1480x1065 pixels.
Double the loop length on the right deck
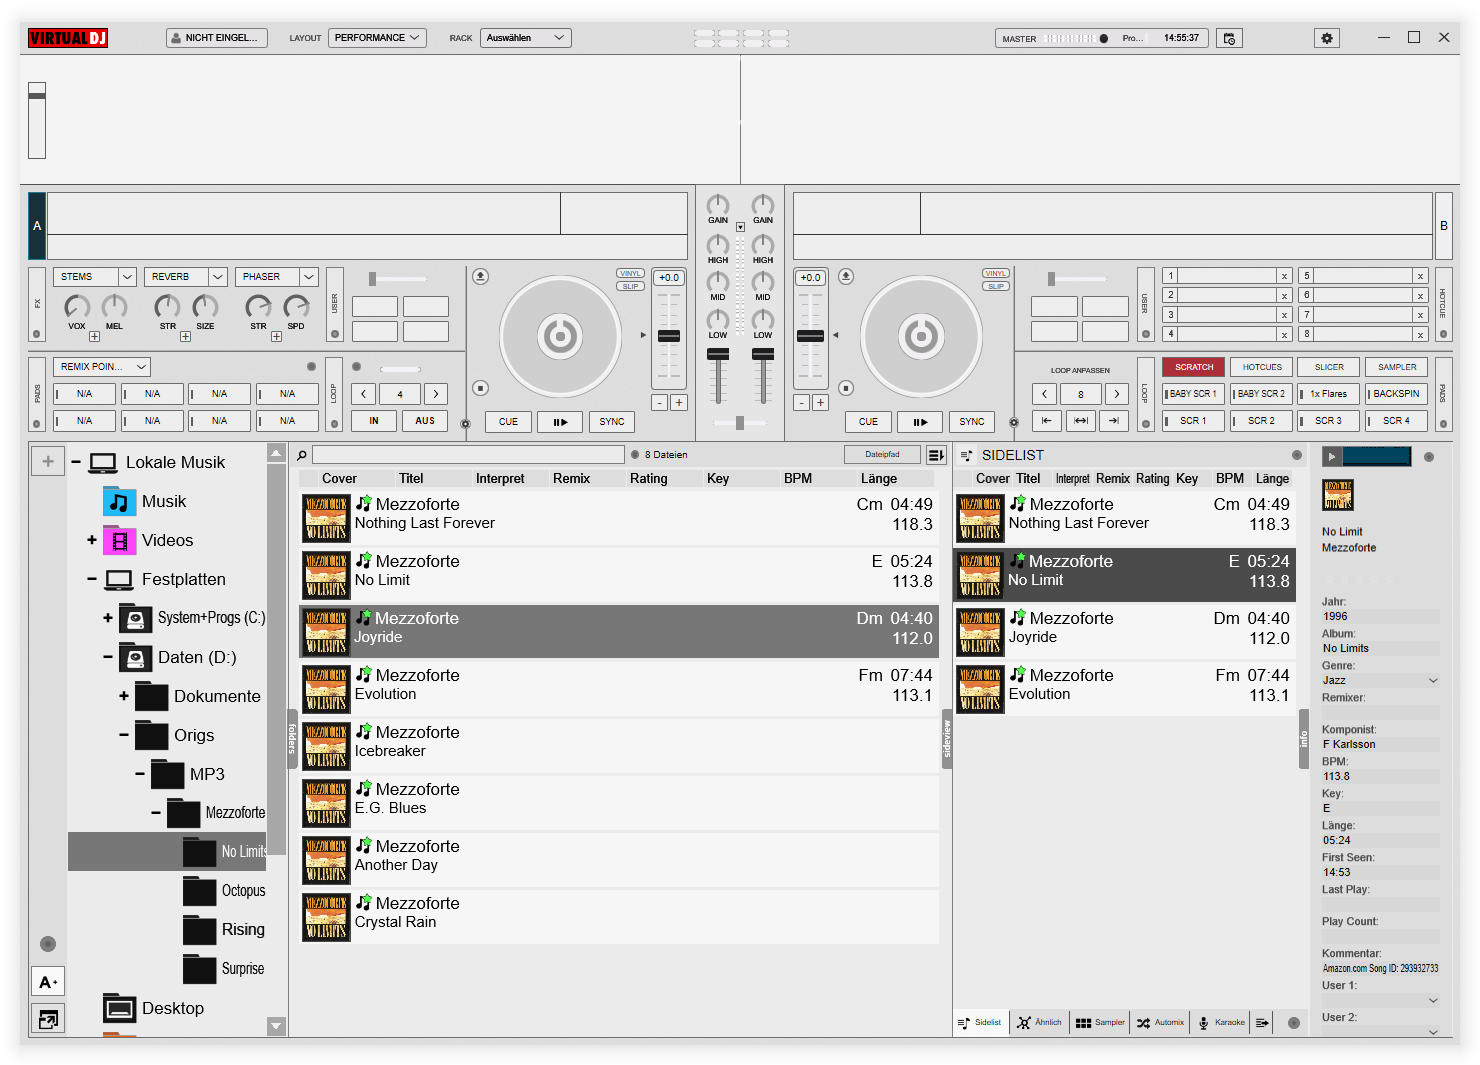(x=1117, y=394)
